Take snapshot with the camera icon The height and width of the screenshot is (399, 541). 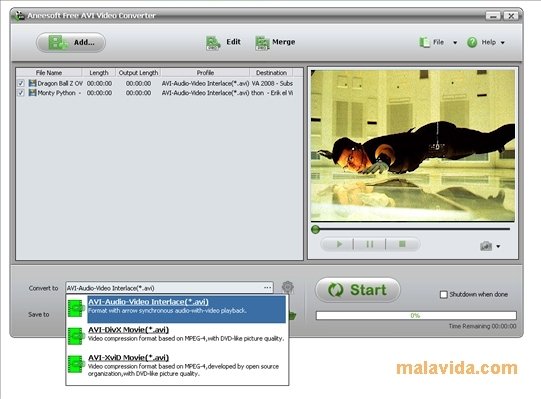pos(486,246)
